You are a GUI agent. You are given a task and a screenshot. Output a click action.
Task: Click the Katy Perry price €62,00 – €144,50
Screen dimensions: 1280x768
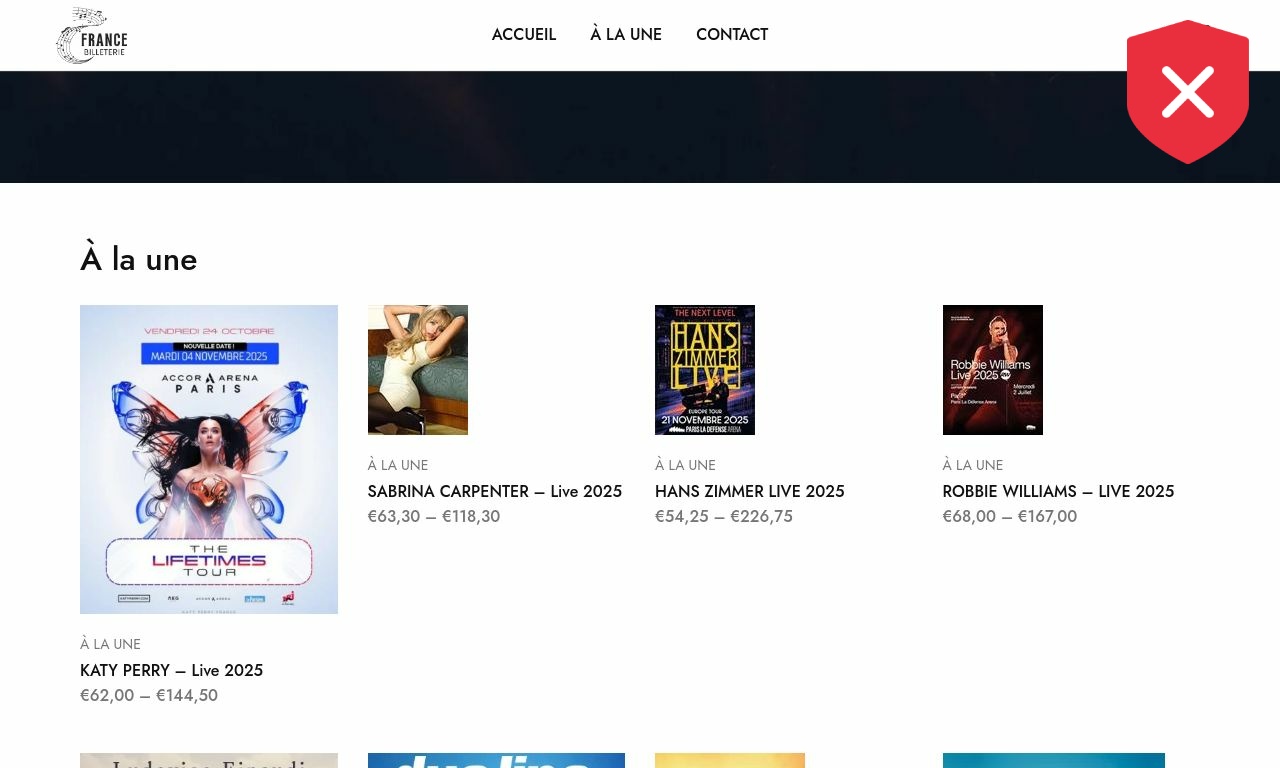[x=149, y=695]
